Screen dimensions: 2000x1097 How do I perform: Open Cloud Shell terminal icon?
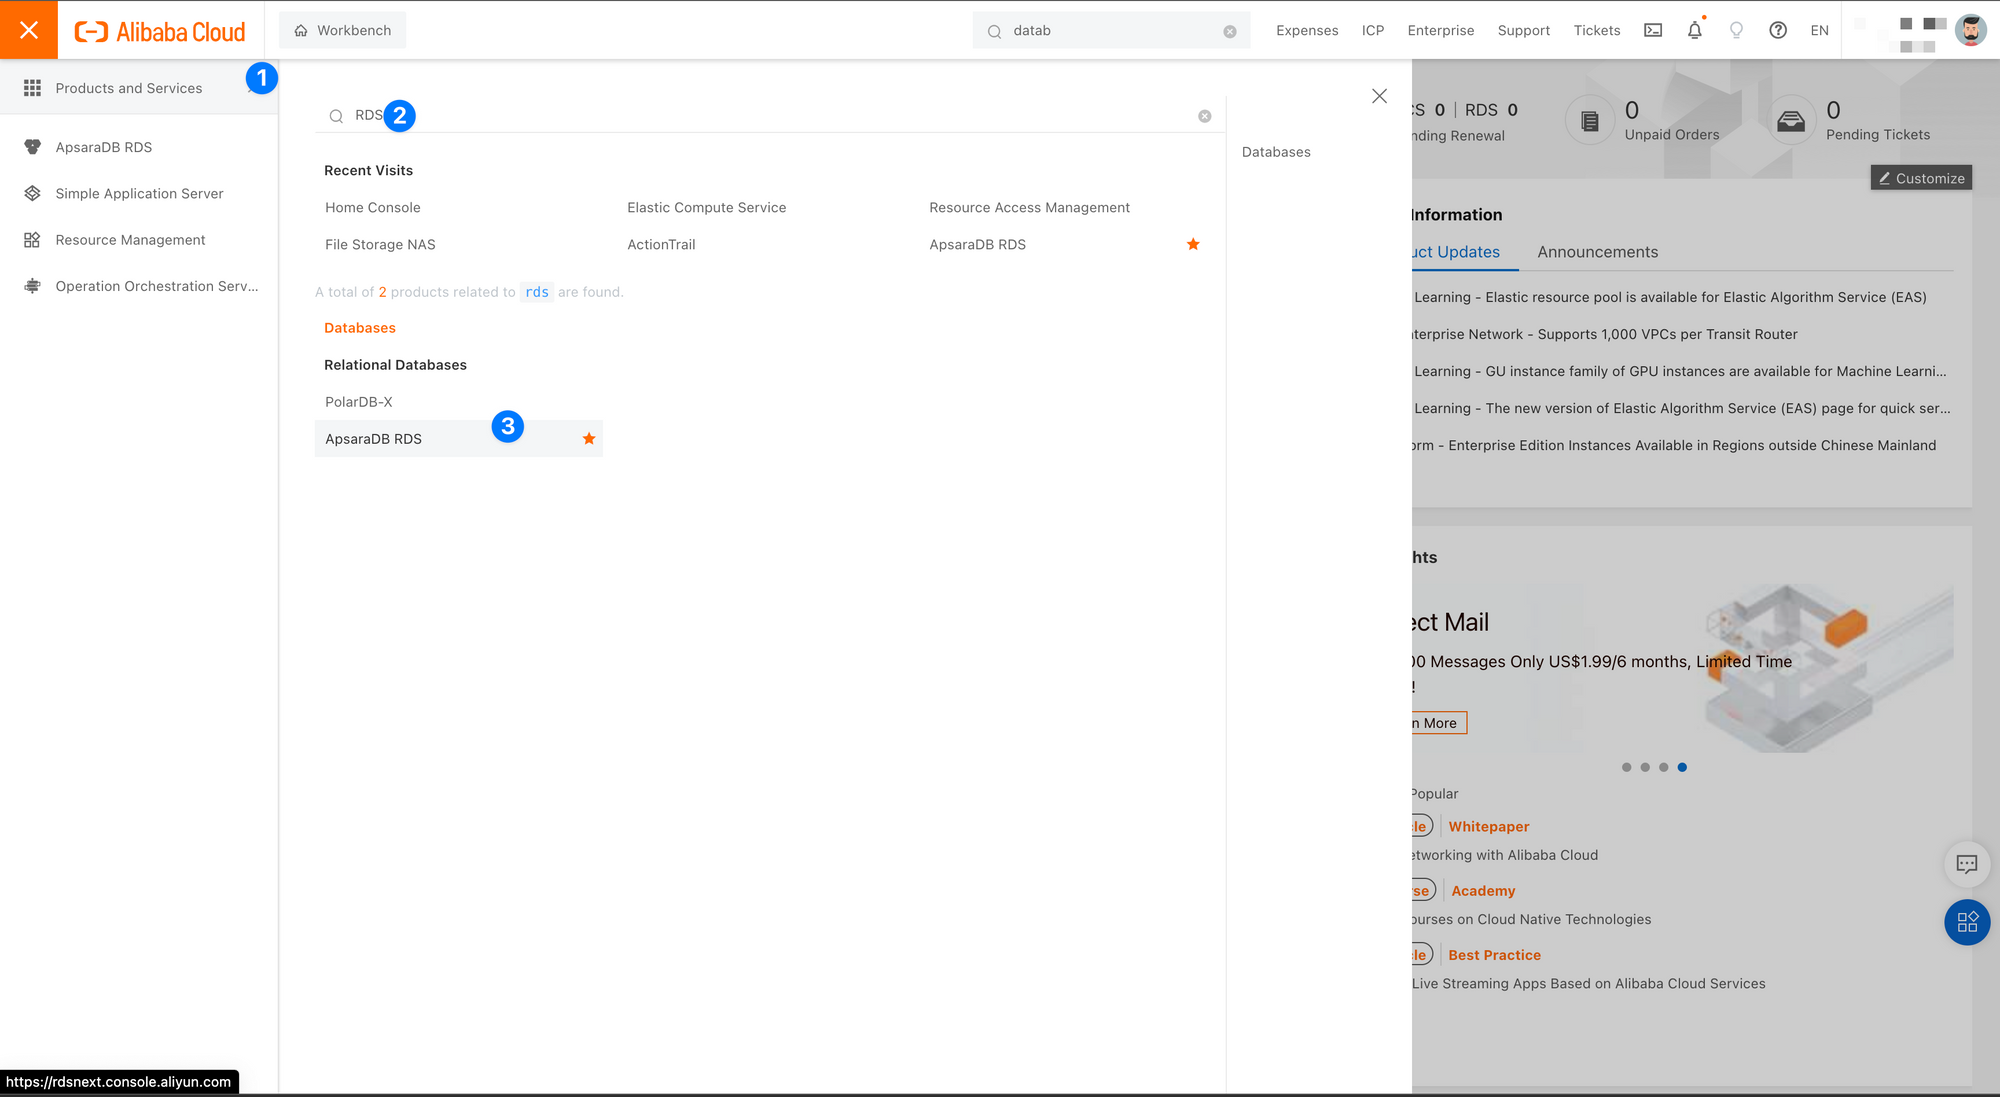click(x=1653, y=30)
